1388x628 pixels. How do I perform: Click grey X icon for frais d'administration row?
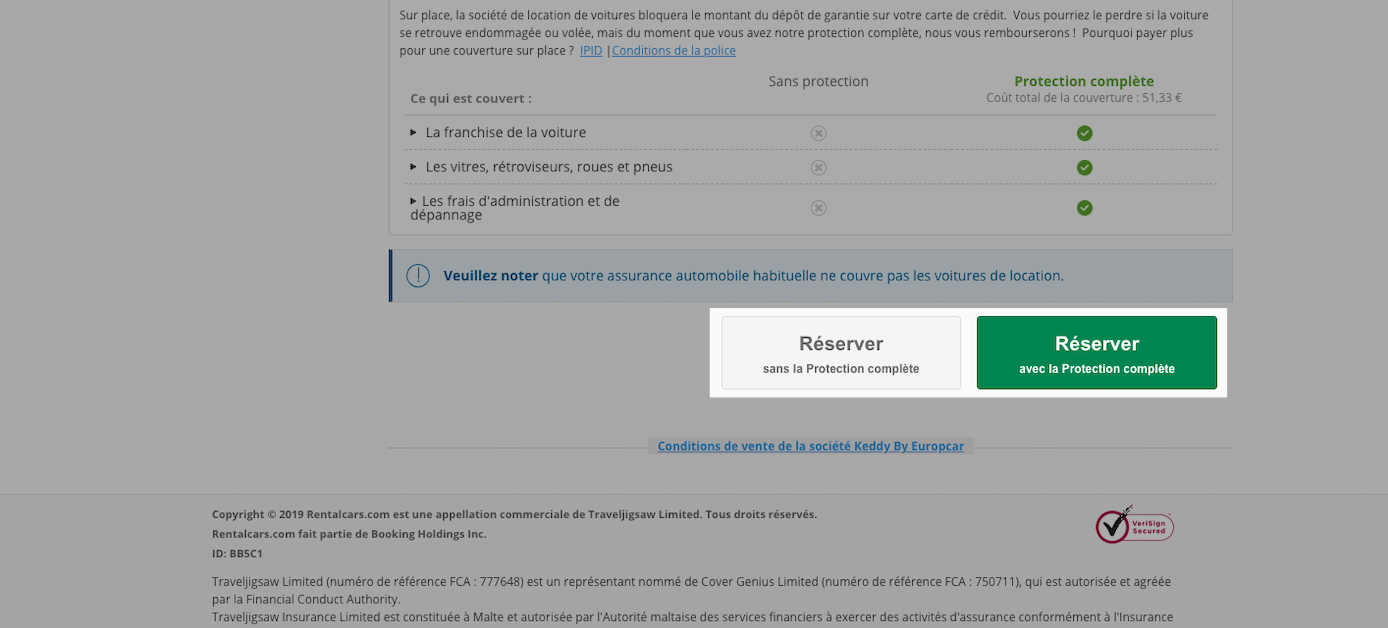point(818,208)
